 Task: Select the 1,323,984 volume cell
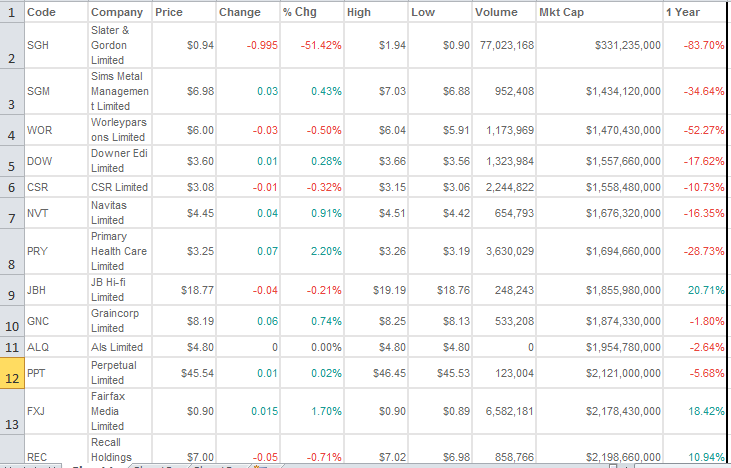pos(503,161)
